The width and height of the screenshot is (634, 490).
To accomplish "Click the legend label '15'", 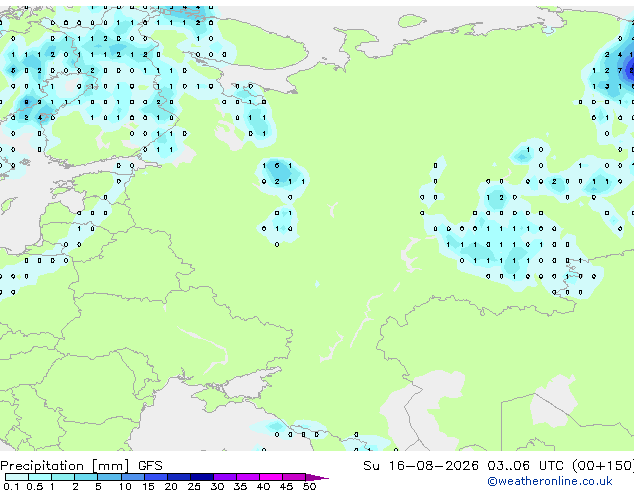I will point(148,486).
